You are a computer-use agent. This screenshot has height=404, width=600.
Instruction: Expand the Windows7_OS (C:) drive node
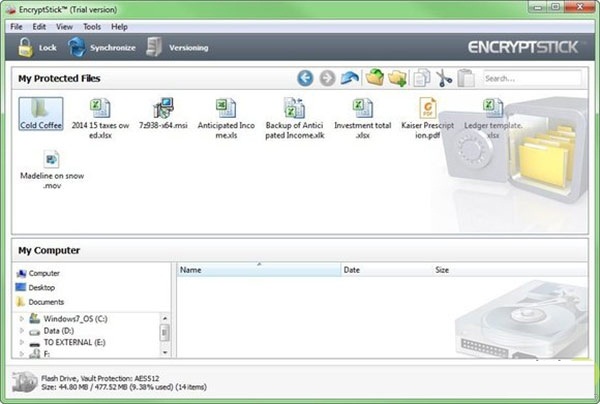[22, 317]
